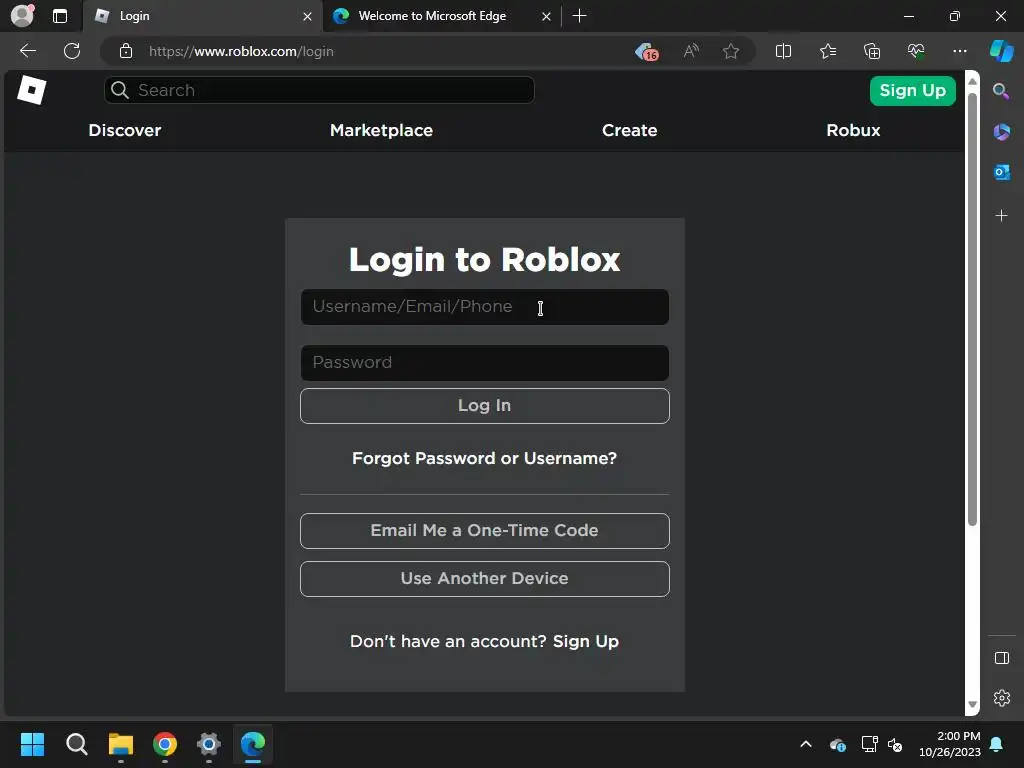The image size is (1024, 768).
Task: Go back with the browser back arrow
Action: tap(28, 51)
